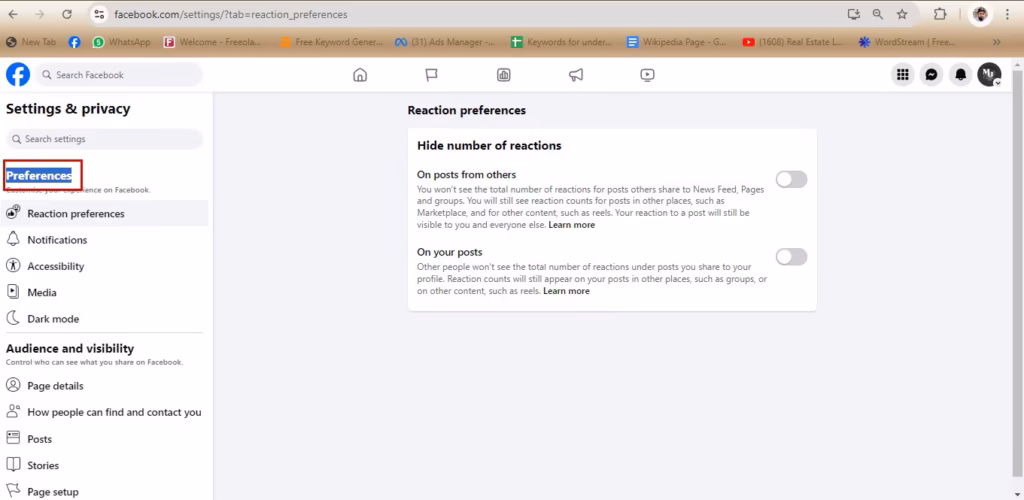The height and width of the screenshot is (500, 1024).
Task: Open the Keywords for under... bookmark
Action: (x=562, y=42)
